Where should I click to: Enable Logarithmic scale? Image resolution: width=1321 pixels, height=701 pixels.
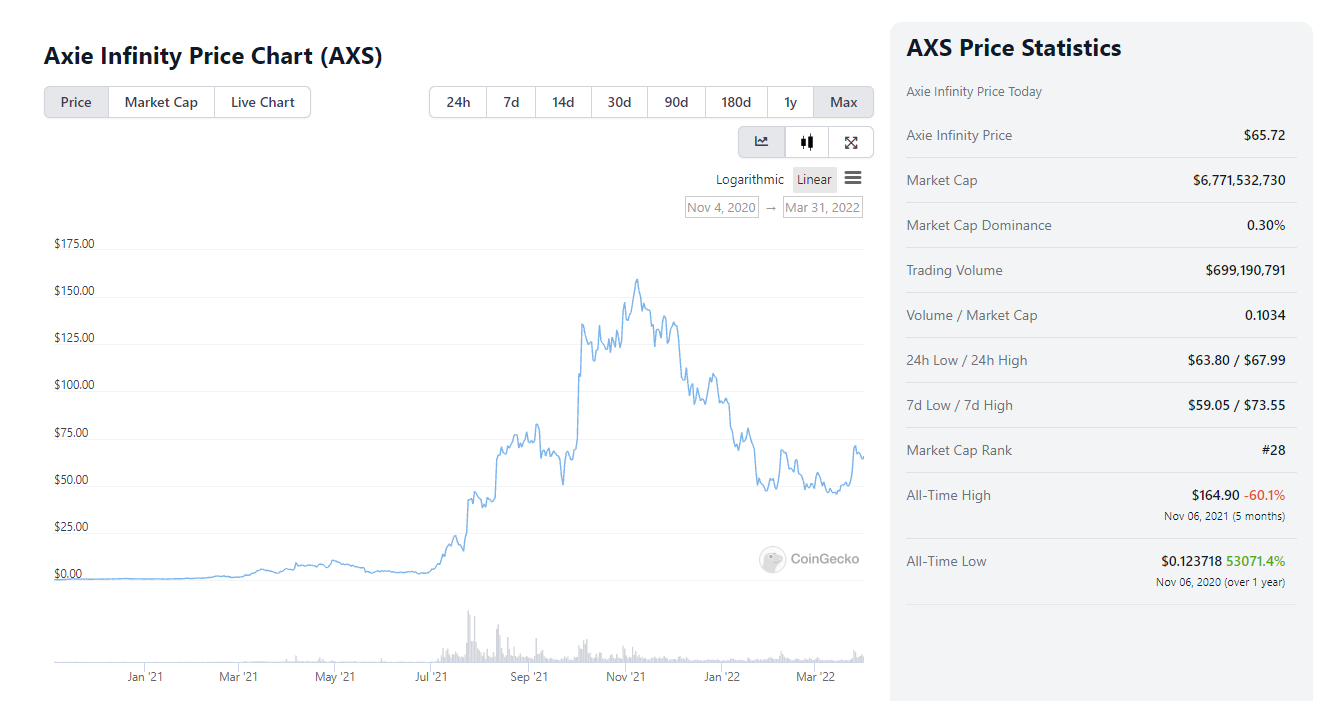(x=750, y=180)
